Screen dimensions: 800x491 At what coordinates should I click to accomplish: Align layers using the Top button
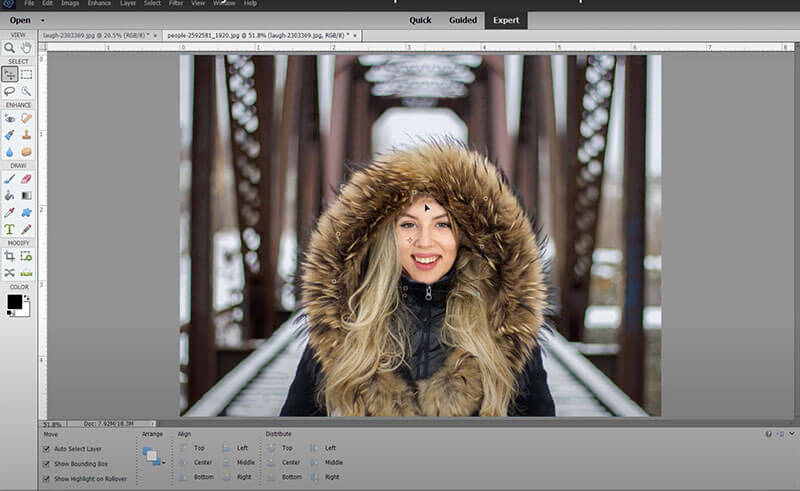[x=190, y=448]
